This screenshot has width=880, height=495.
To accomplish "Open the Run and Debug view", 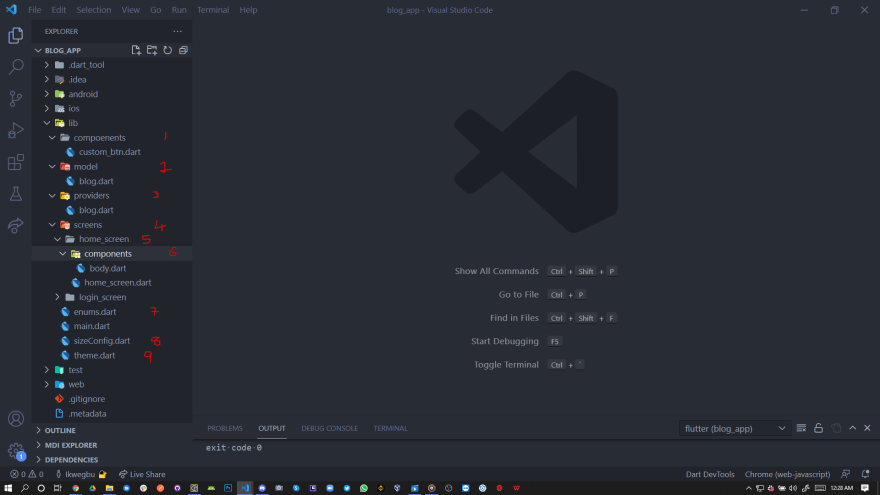I will 16,130.
